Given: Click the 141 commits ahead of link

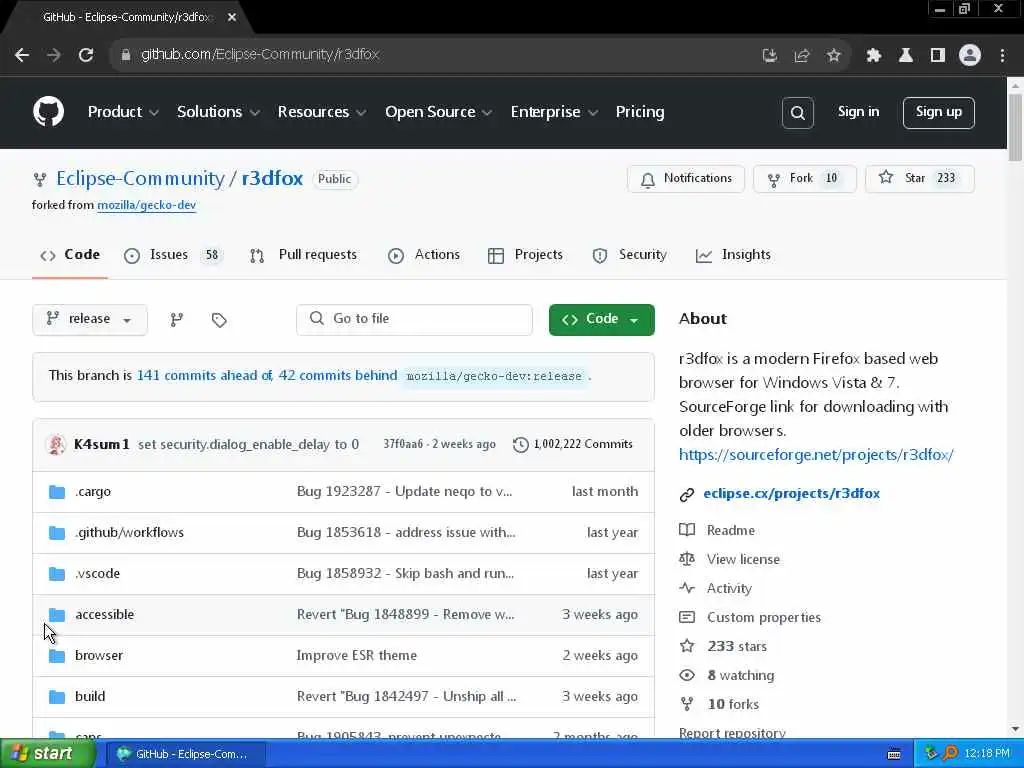Looking at the screenshot, I should (204, 376).
